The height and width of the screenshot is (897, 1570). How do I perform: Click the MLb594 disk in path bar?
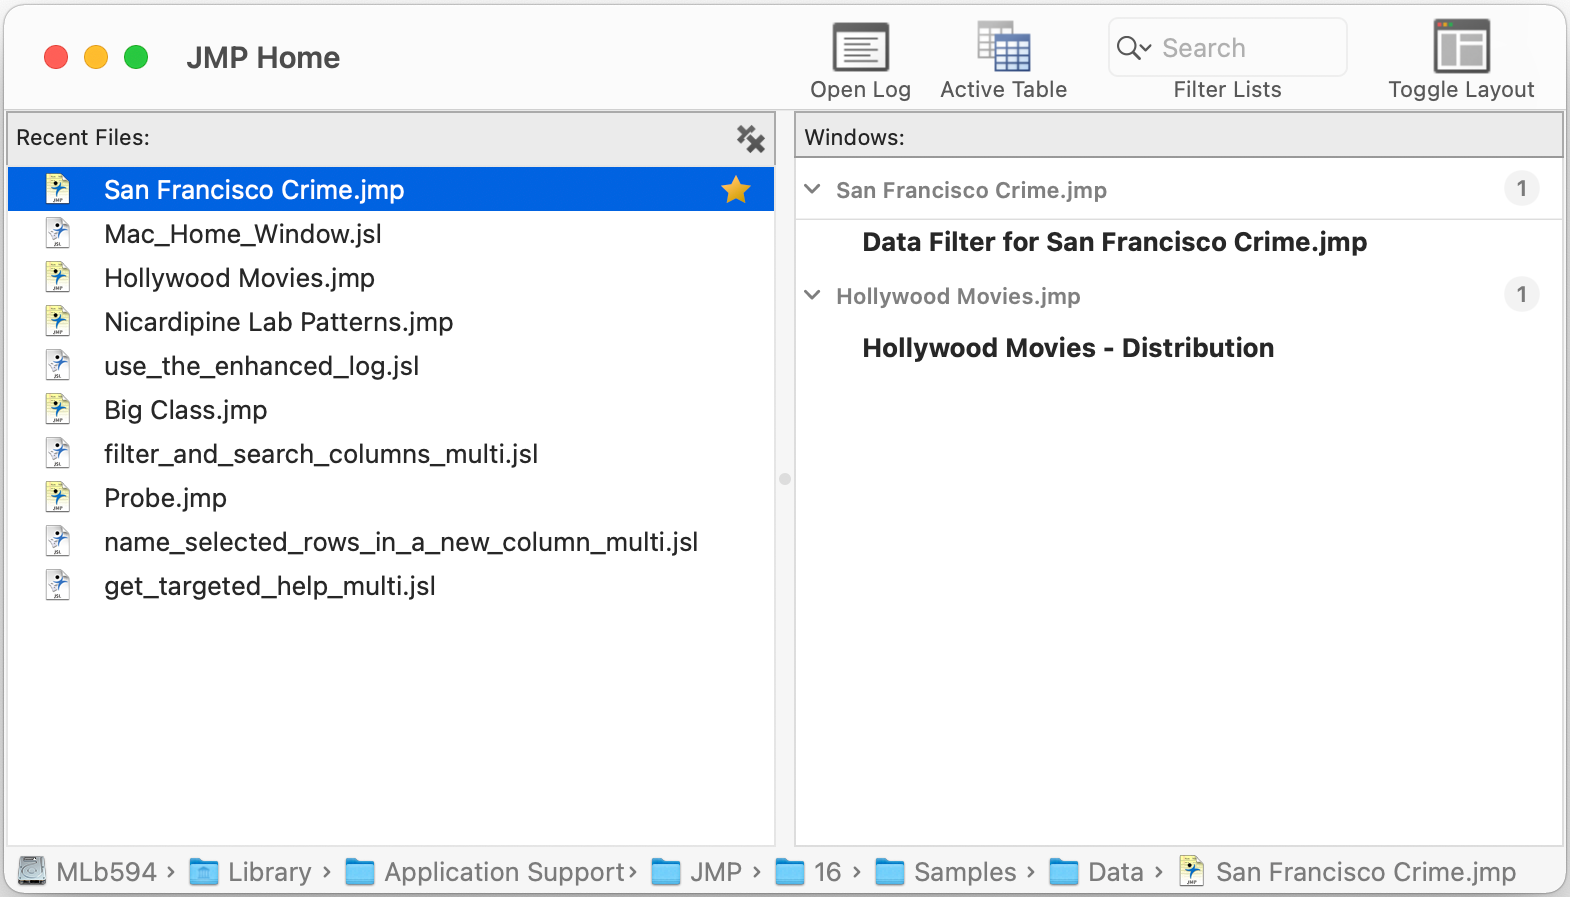click(105, 872)
